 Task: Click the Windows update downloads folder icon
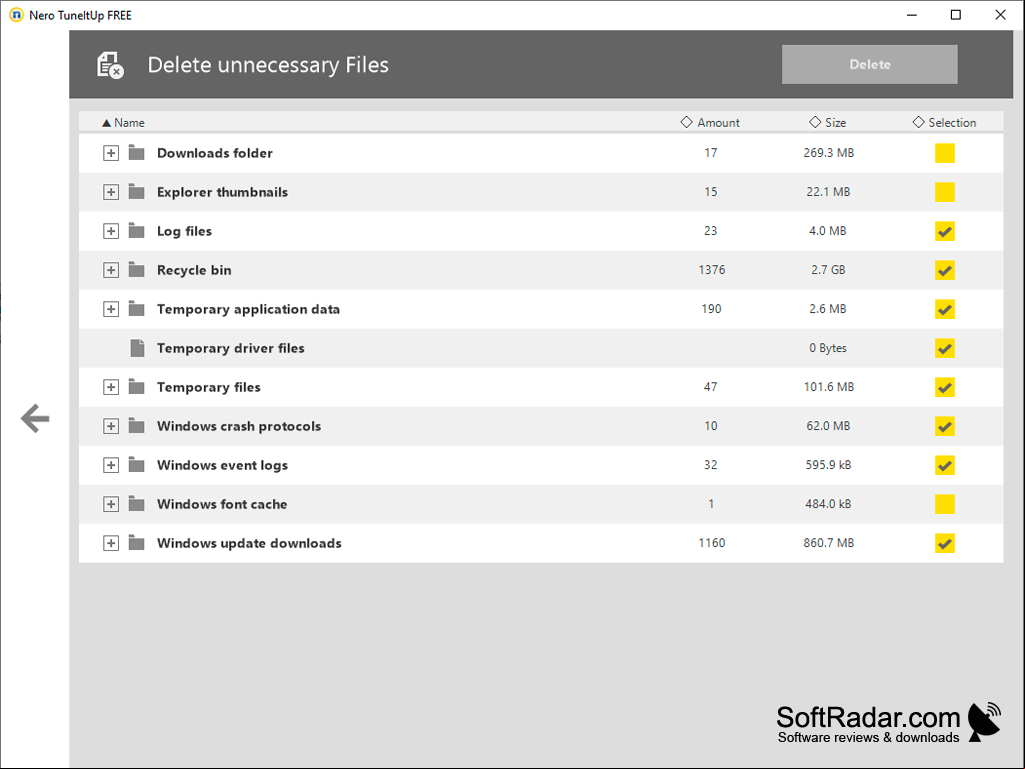pos(137,543)
